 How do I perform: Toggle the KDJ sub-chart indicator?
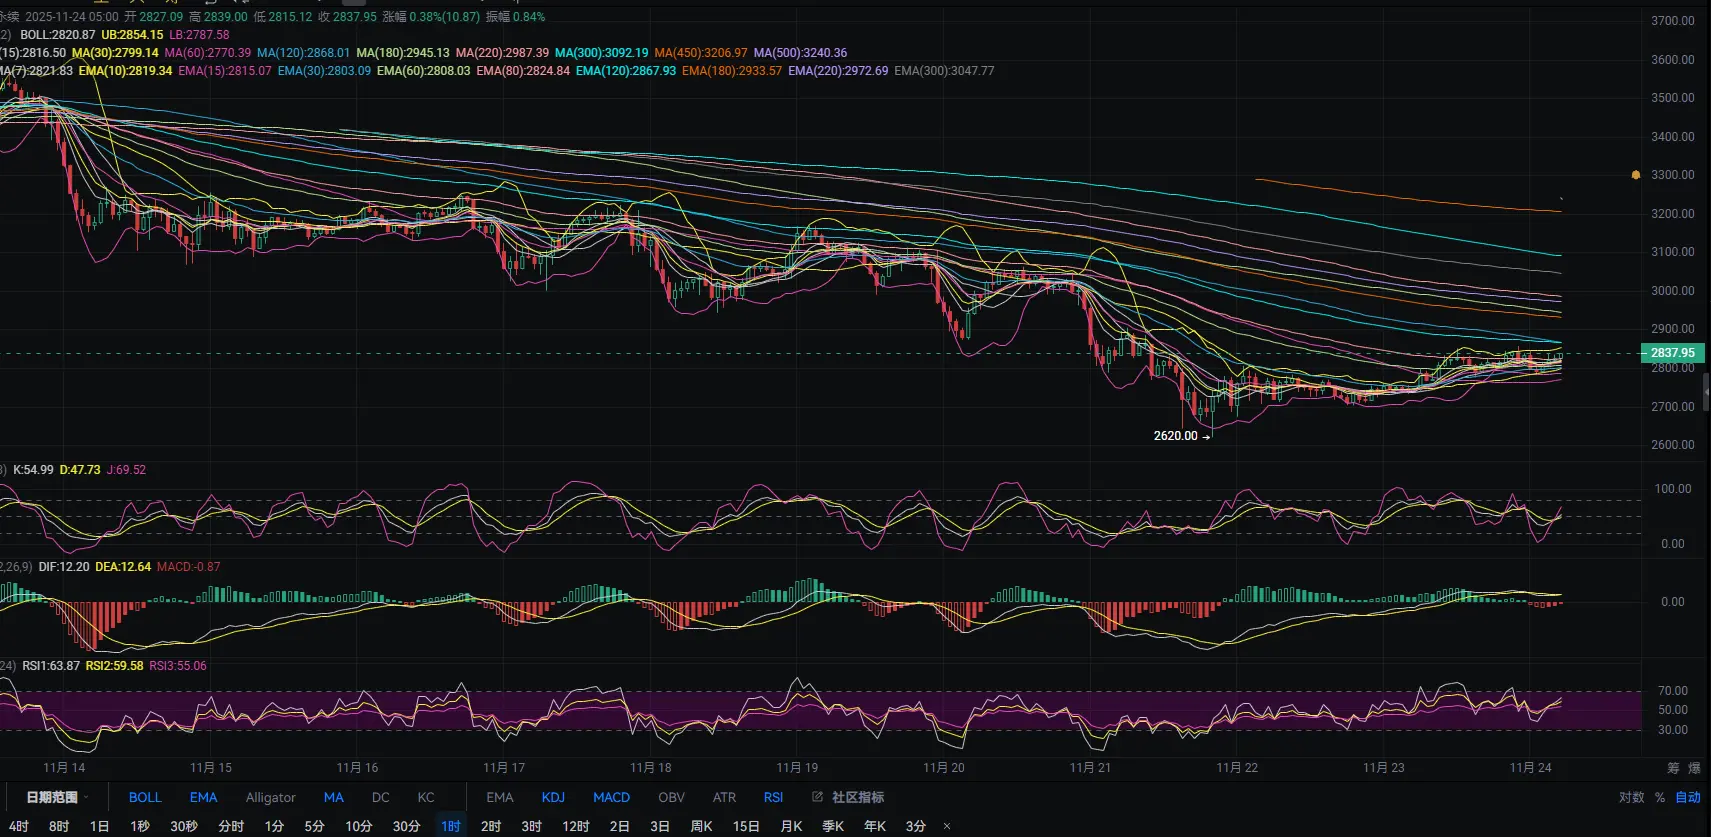click(553, 797)
